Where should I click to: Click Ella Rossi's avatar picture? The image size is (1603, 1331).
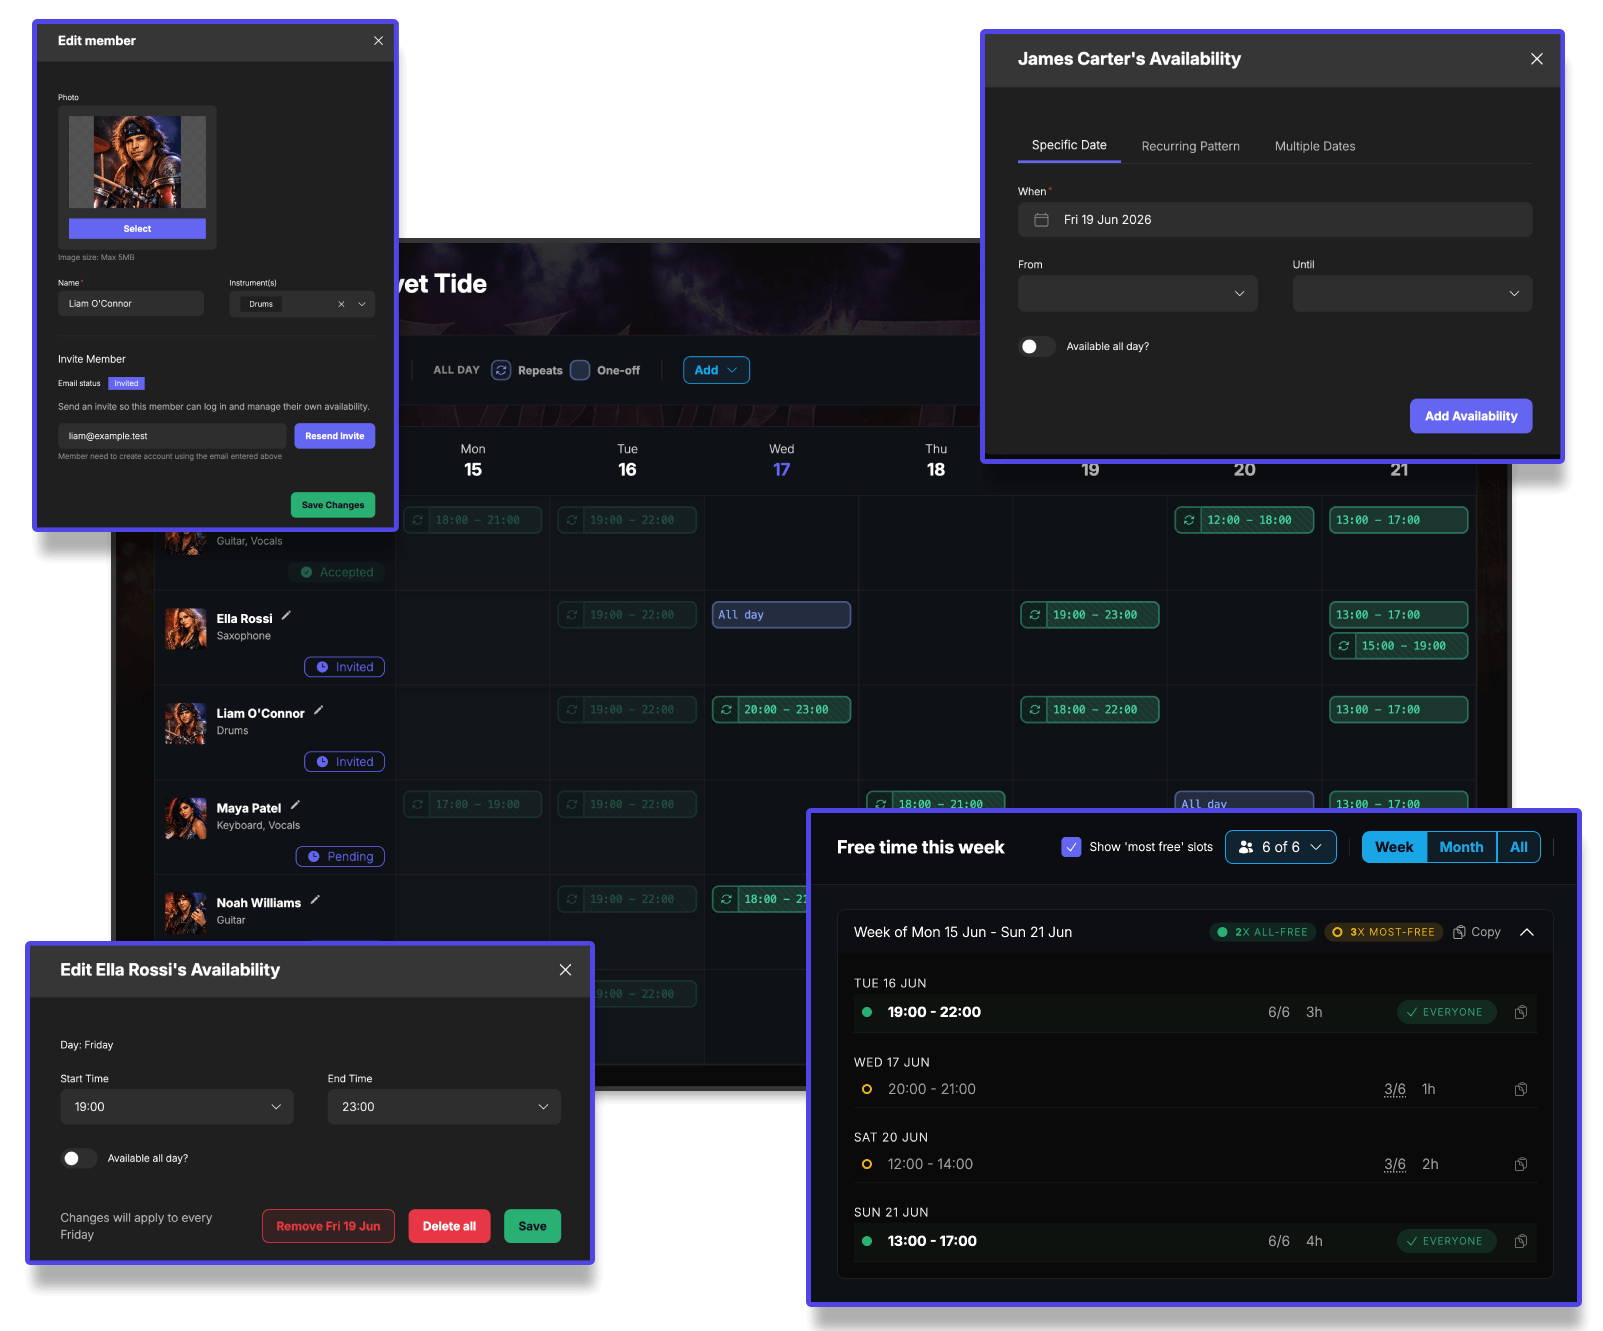[186, 629]
